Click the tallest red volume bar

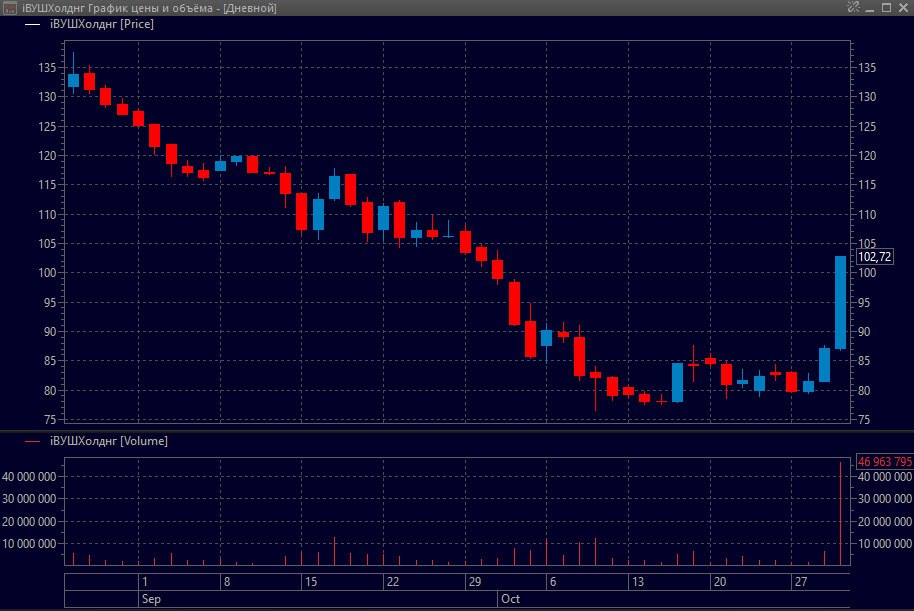(x=841, y=512)
